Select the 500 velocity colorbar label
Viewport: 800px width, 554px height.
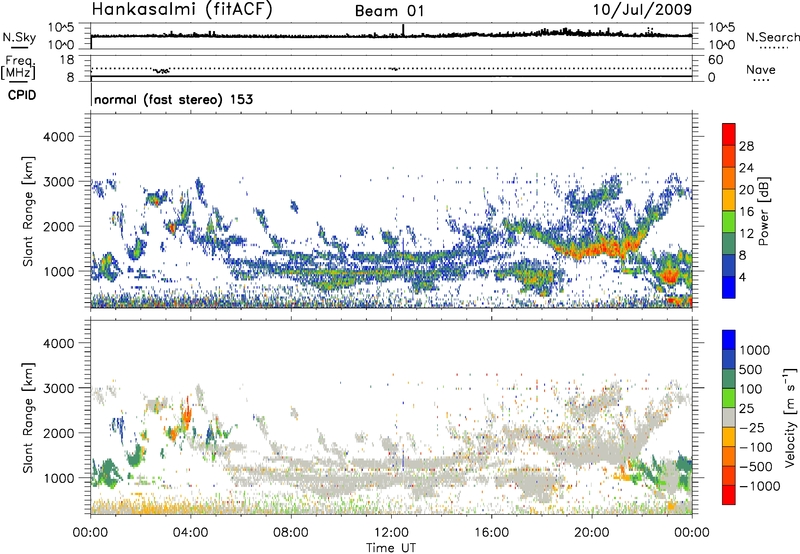pos(751,370)
